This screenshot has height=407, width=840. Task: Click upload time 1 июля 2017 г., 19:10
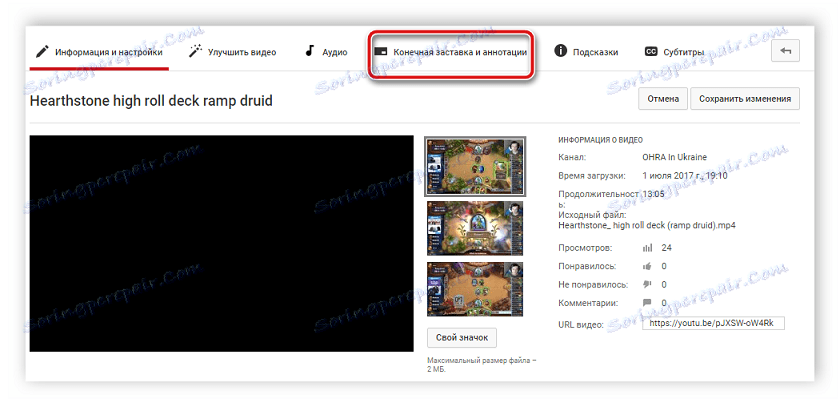(x=685, y=176)
